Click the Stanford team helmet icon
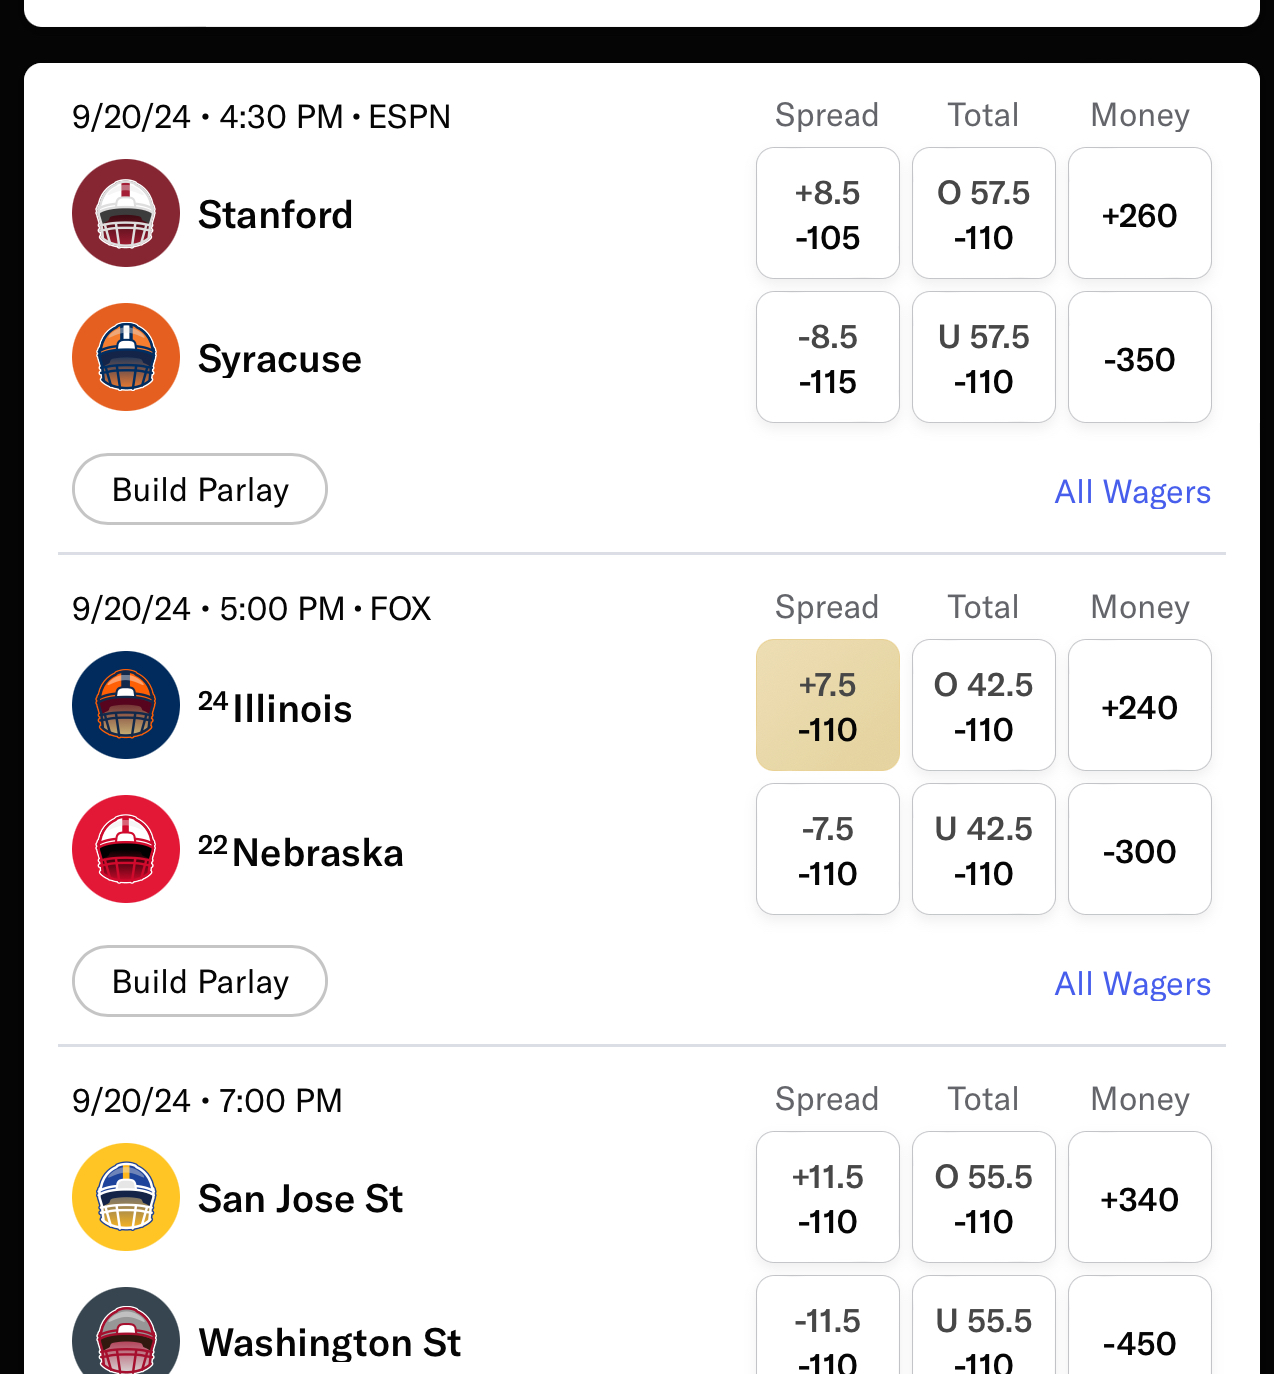Image resolution: width=1274 pixels, height=1374 pixels. click(126, 213)
